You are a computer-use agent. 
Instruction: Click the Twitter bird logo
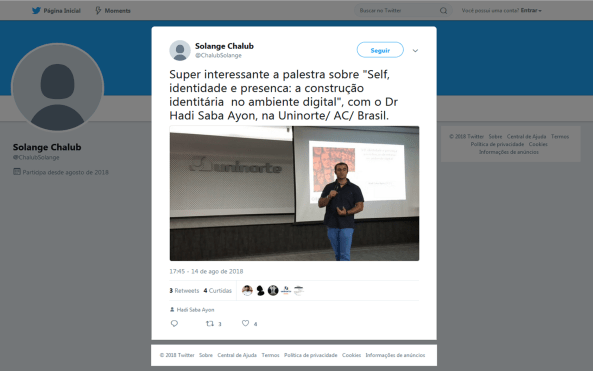[36, 11]
